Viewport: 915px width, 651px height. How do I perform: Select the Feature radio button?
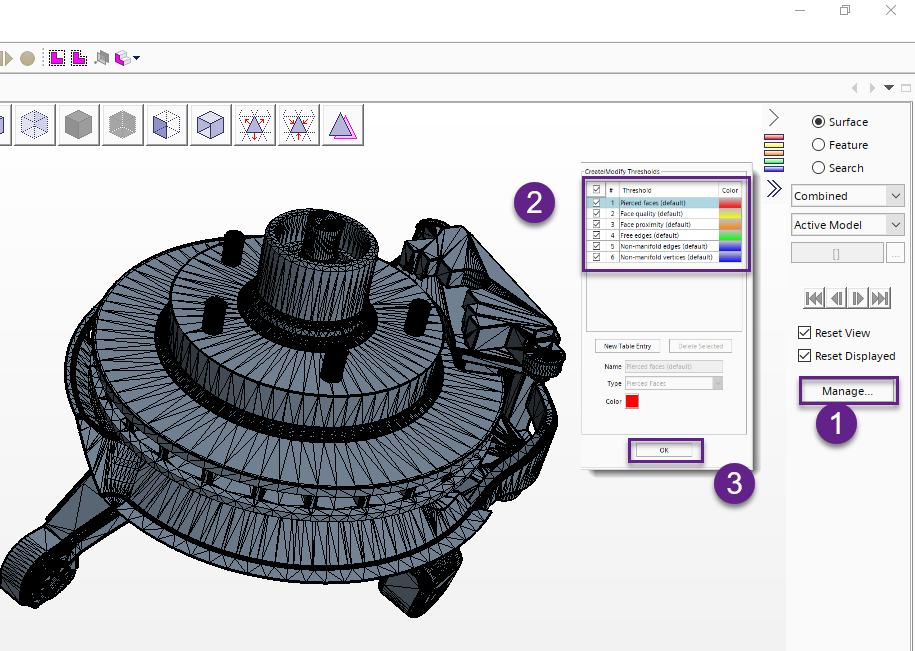(x=818, y=145)
